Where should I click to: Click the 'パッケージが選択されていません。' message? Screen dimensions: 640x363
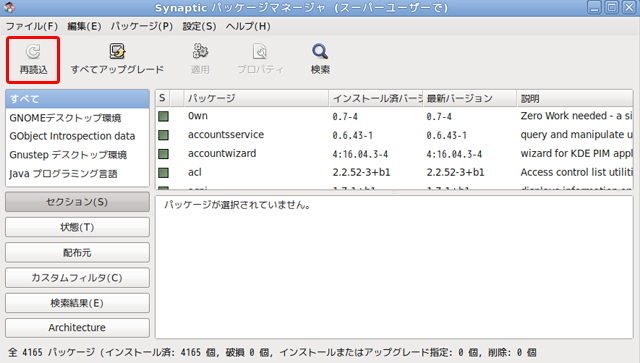[238, 205]
